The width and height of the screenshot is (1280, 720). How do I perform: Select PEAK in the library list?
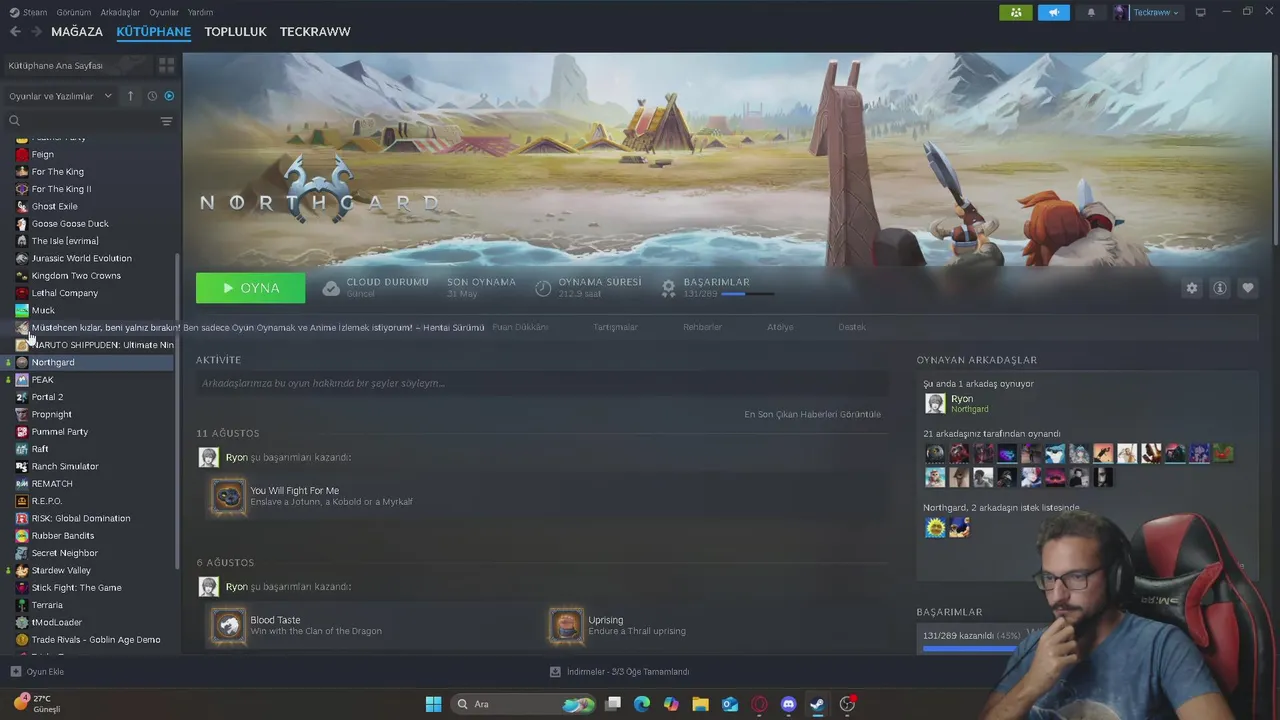42,380
